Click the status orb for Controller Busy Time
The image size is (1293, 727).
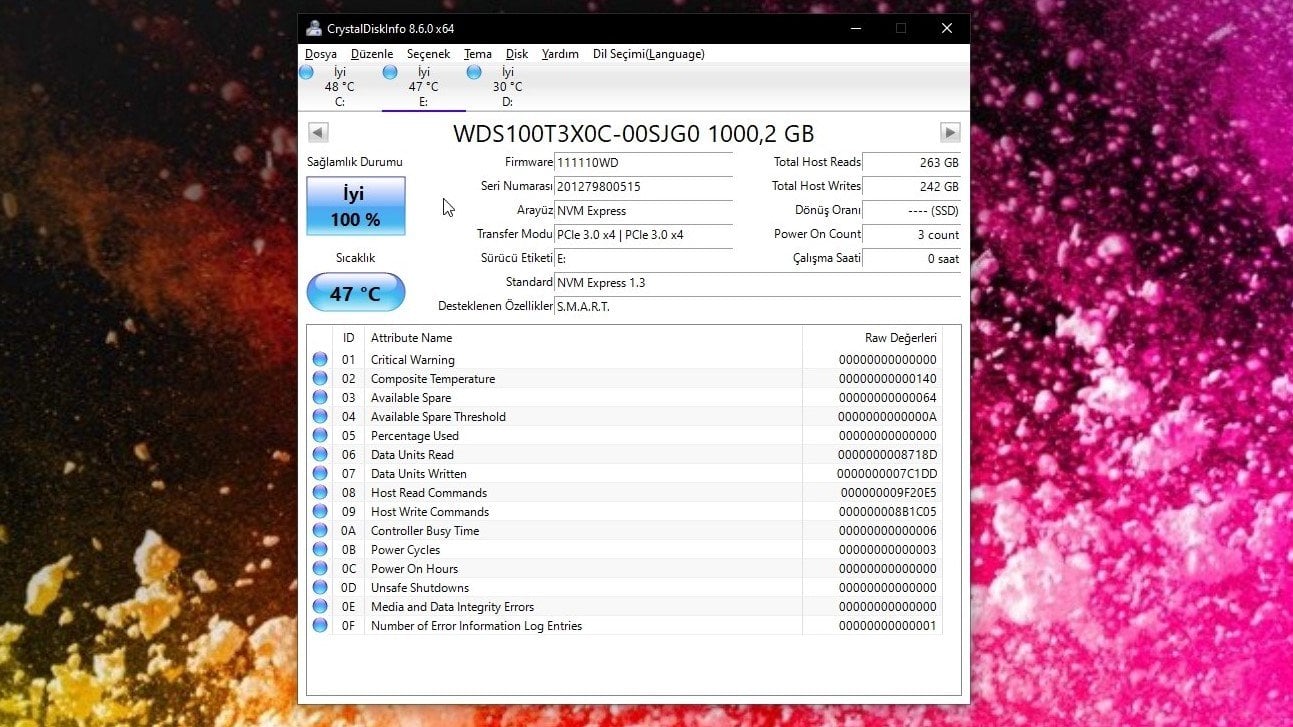tap(320, 530)
